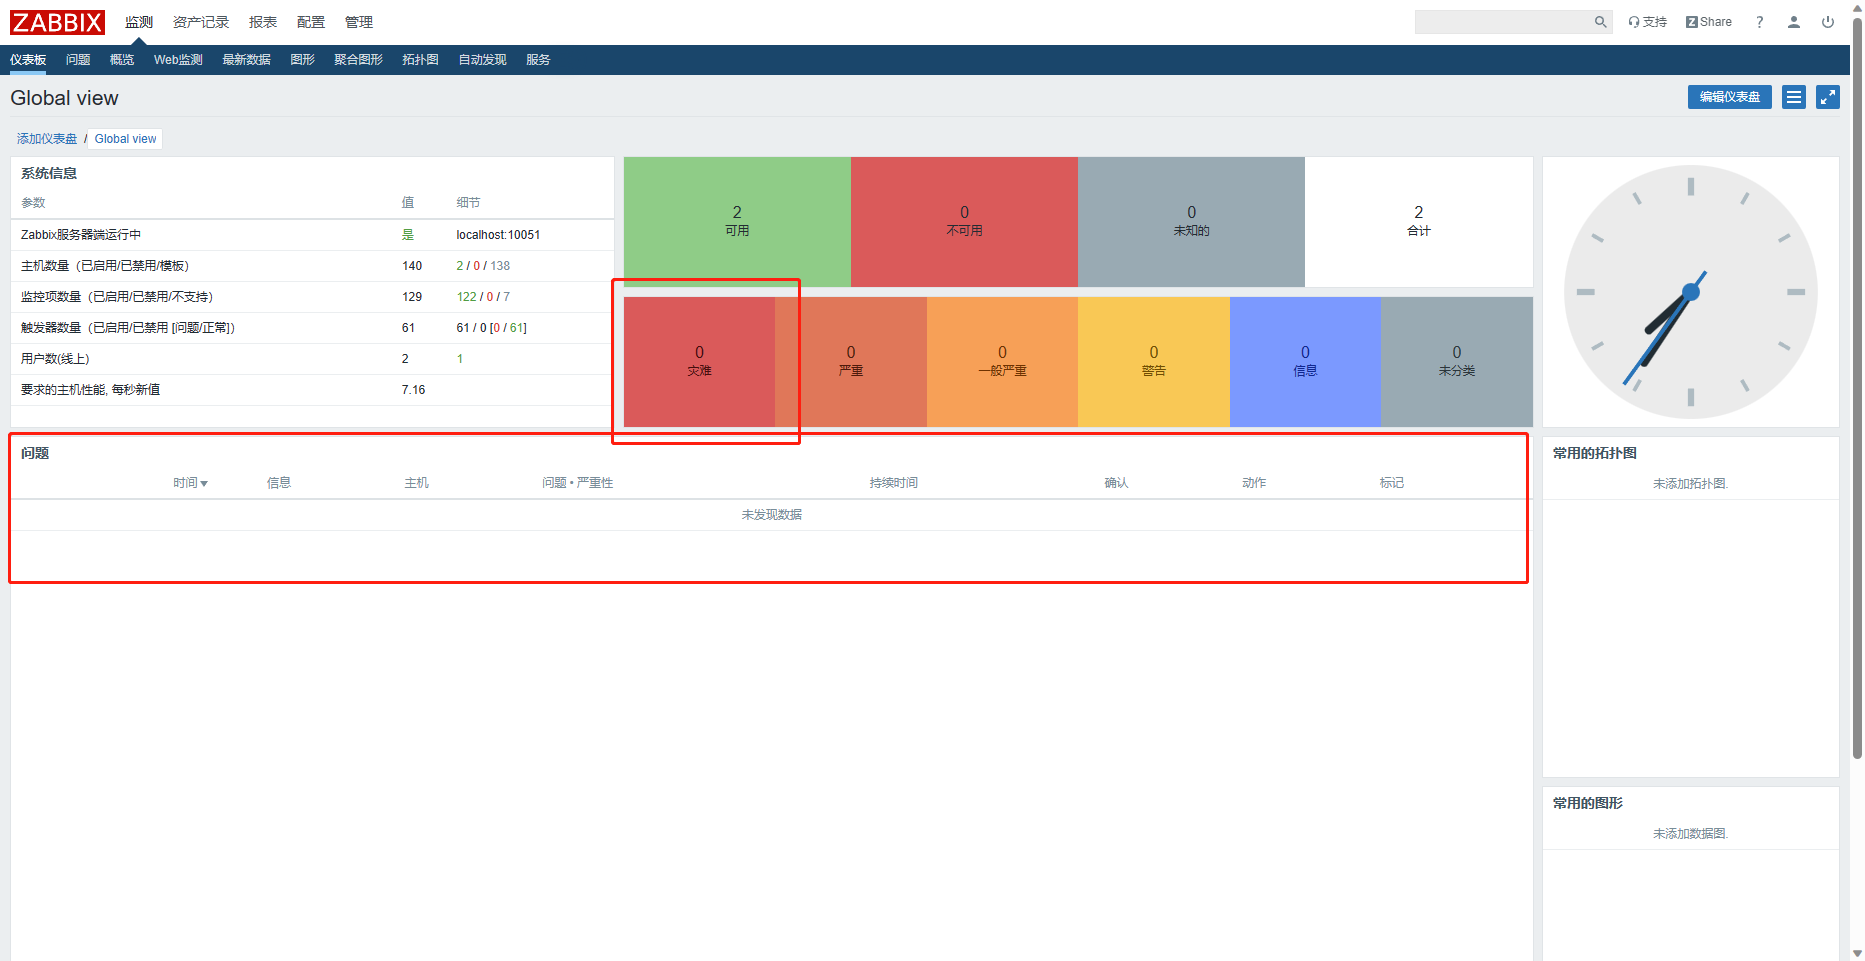Click the analog clock widget

coord(1691,292)
